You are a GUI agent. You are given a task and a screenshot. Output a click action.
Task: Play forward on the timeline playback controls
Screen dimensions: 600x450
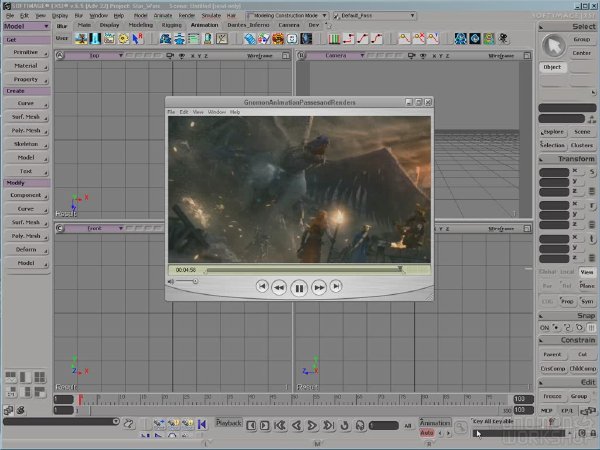312,426
